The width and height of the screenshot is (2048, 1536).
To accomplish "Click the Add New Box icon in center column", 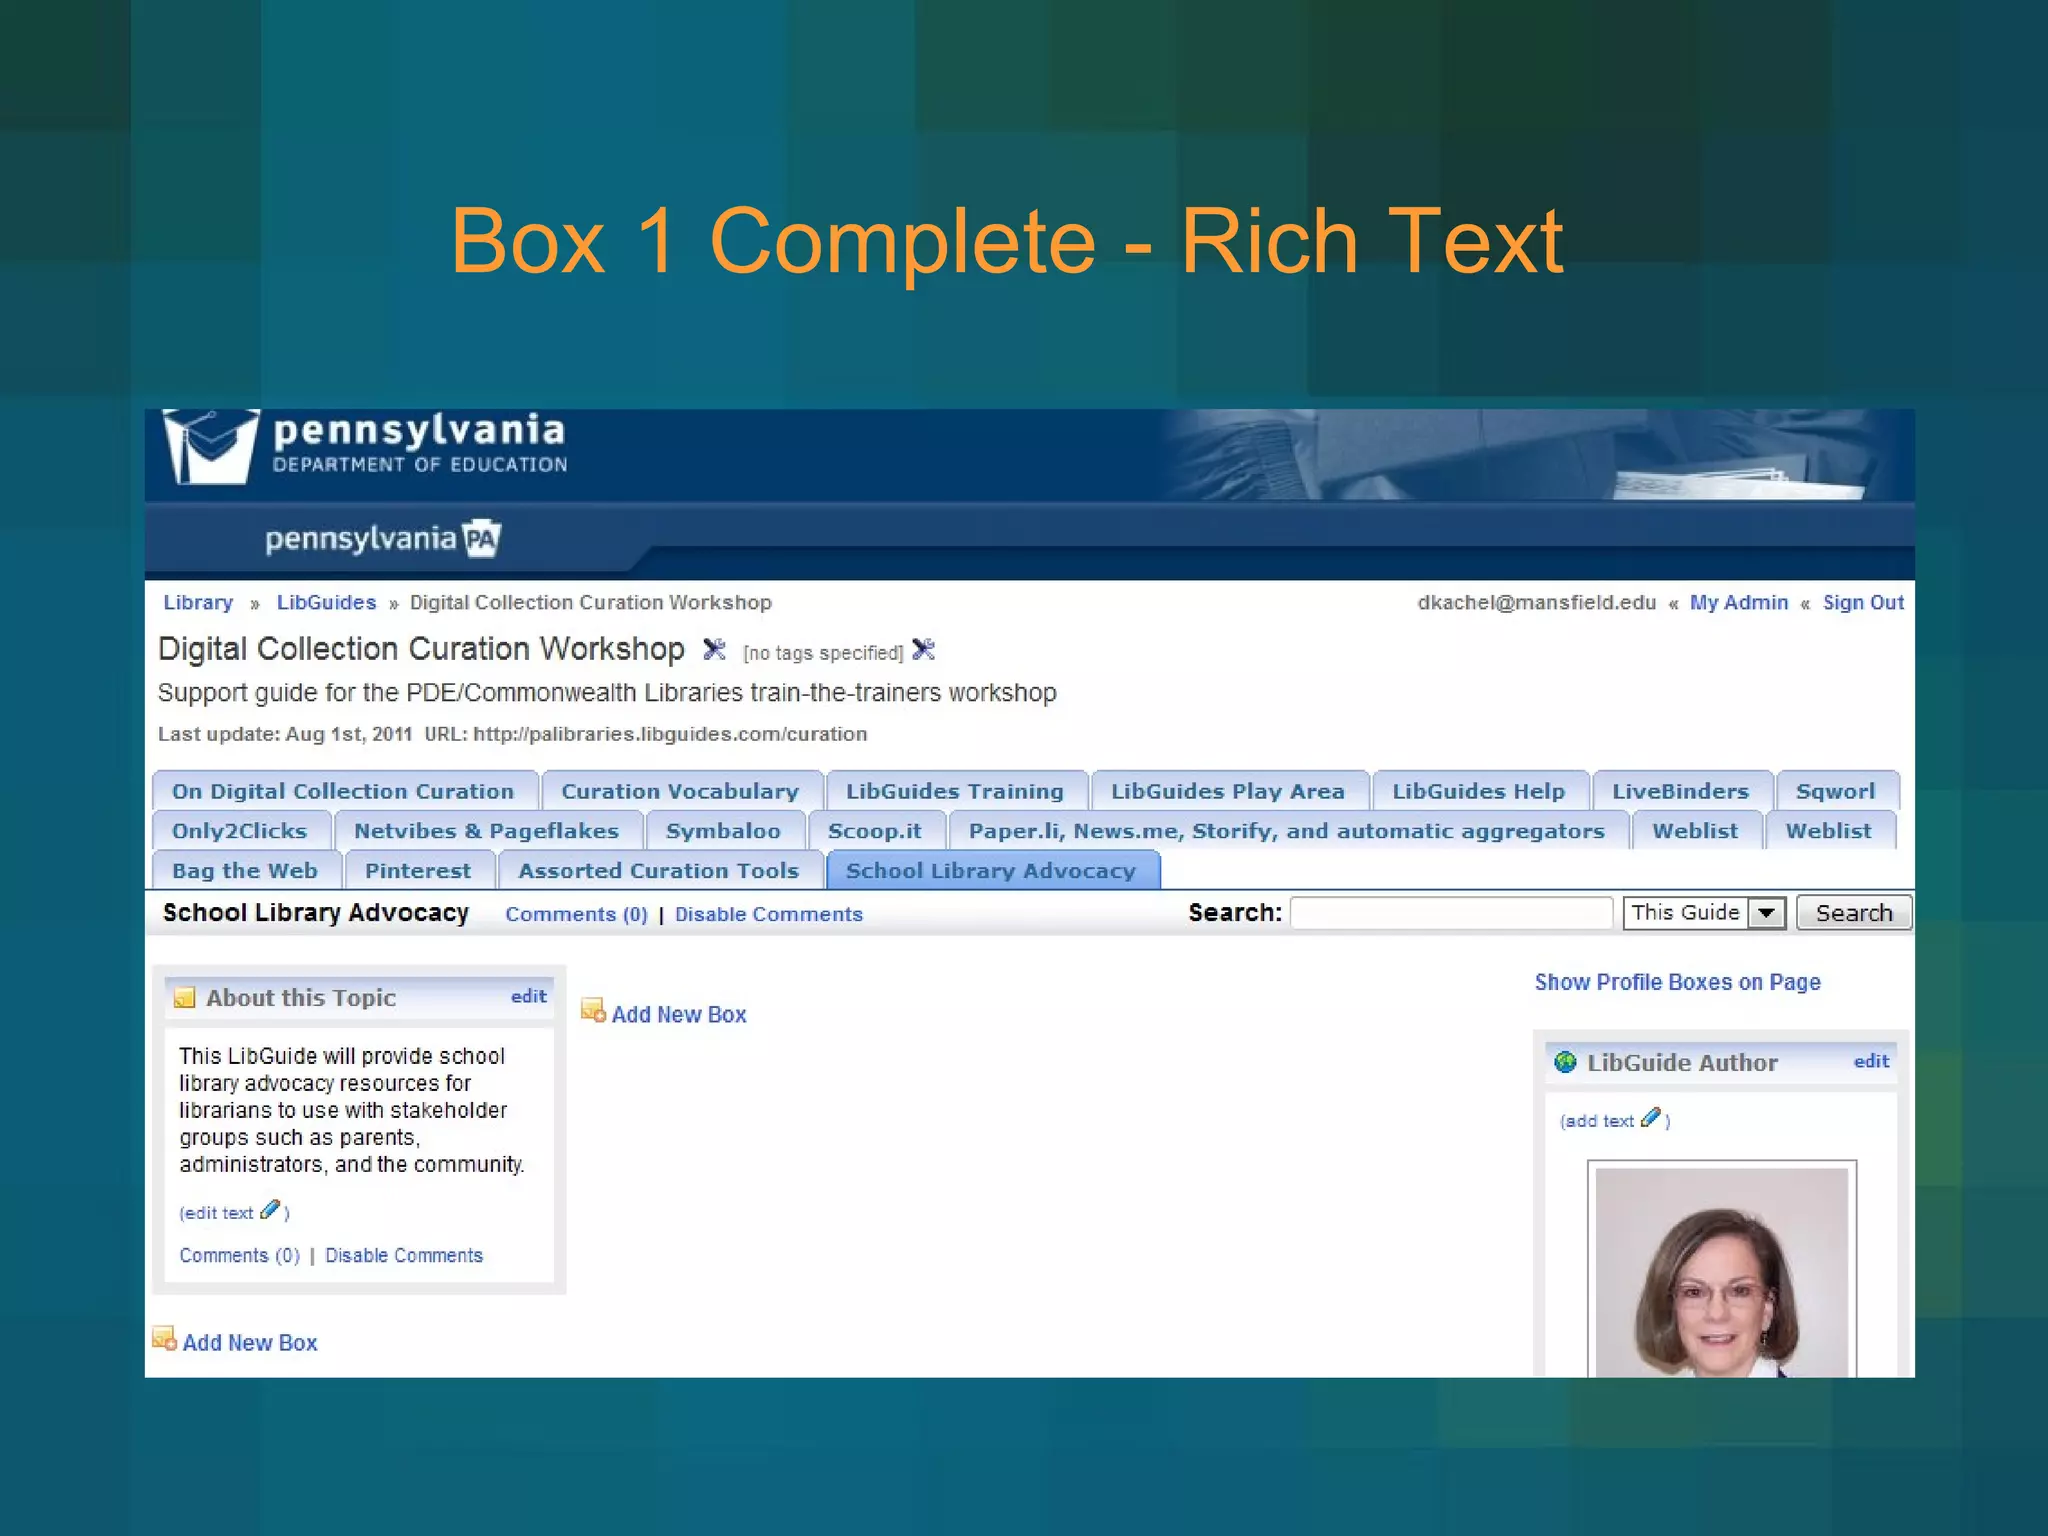I will coord(593,1011).
